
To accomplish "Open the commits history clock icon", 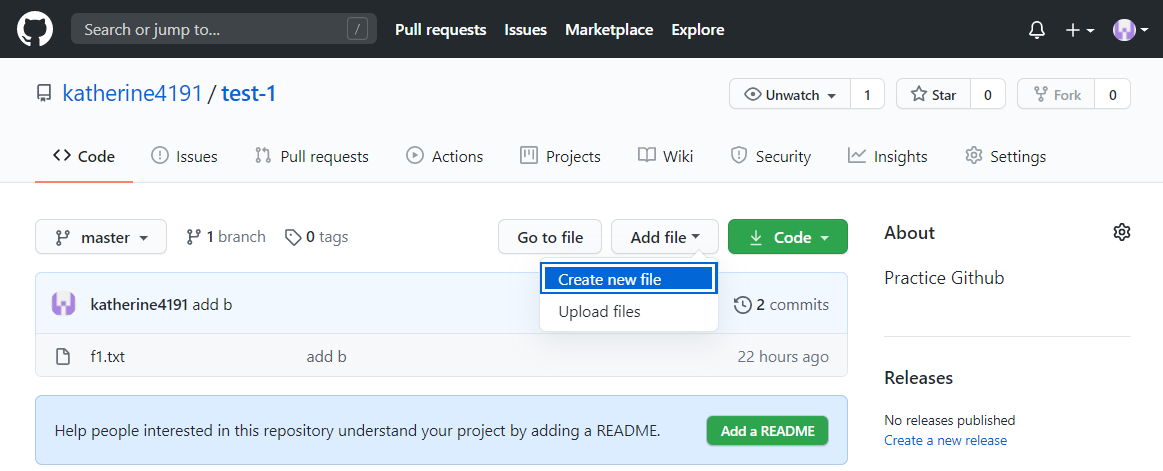I will [x=742, y=304].
